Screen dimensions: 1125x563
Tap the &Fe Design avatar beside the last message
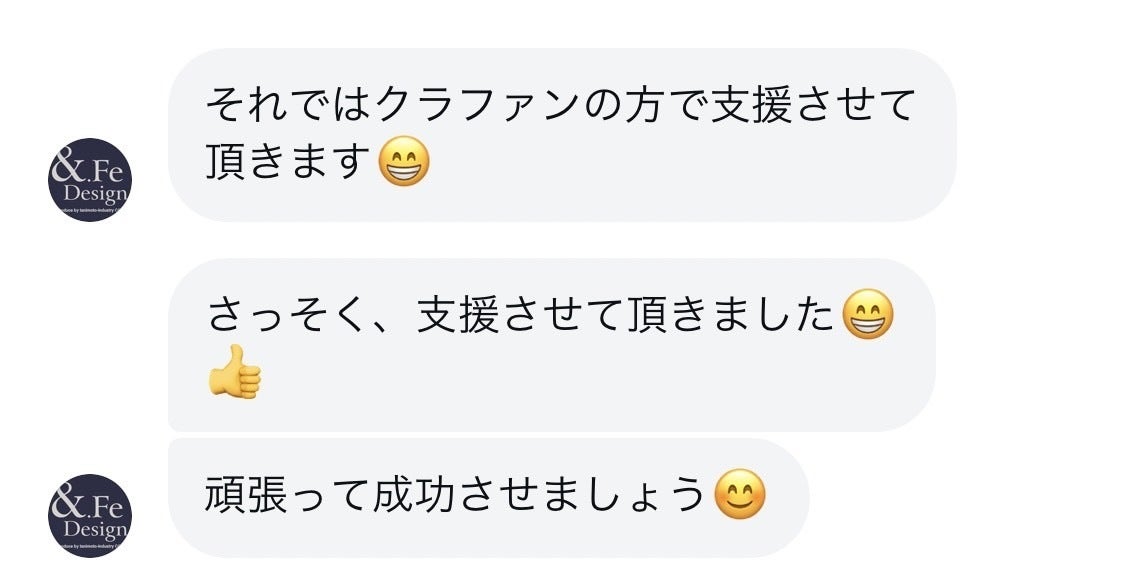click(x=90, y=515)
